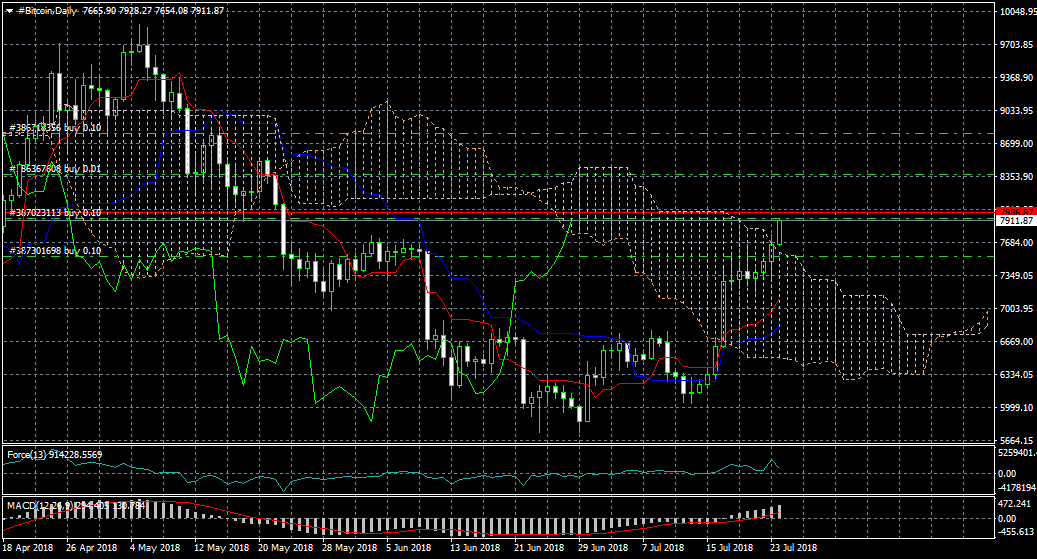The width and height of the screenshot is (1037, 559).
Task: Click the #Bitcoin,Daily chart title text
Action: click(53, 9)
